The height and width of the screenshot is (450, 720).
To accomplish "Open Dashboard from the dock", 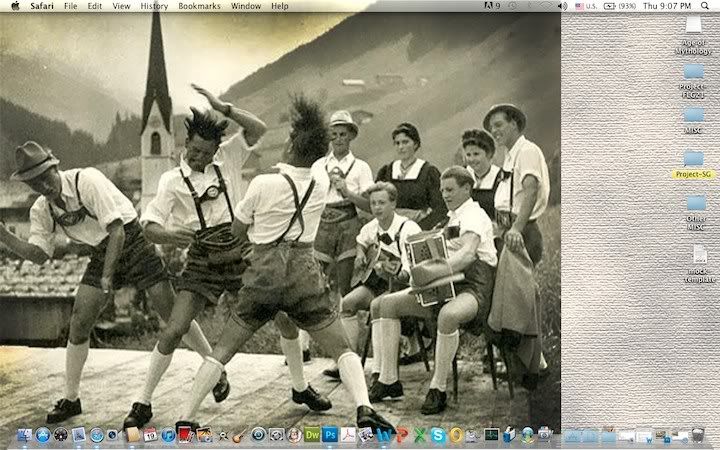I will (x=61, y=434).
